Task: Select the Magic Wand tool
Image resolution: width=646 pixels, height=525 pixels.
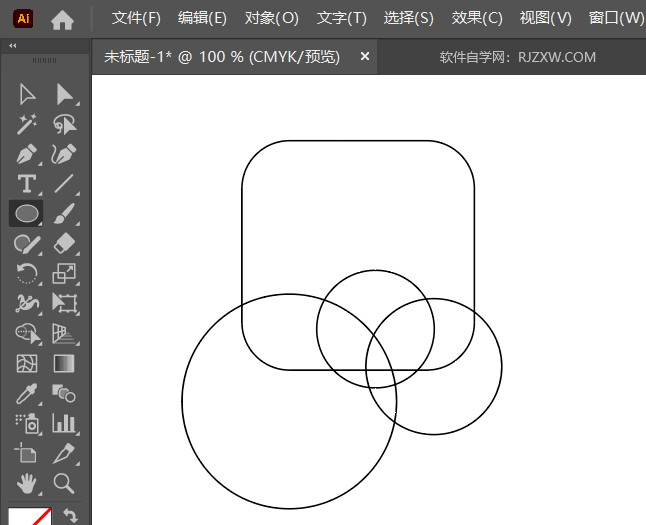Action: [27, 124]
